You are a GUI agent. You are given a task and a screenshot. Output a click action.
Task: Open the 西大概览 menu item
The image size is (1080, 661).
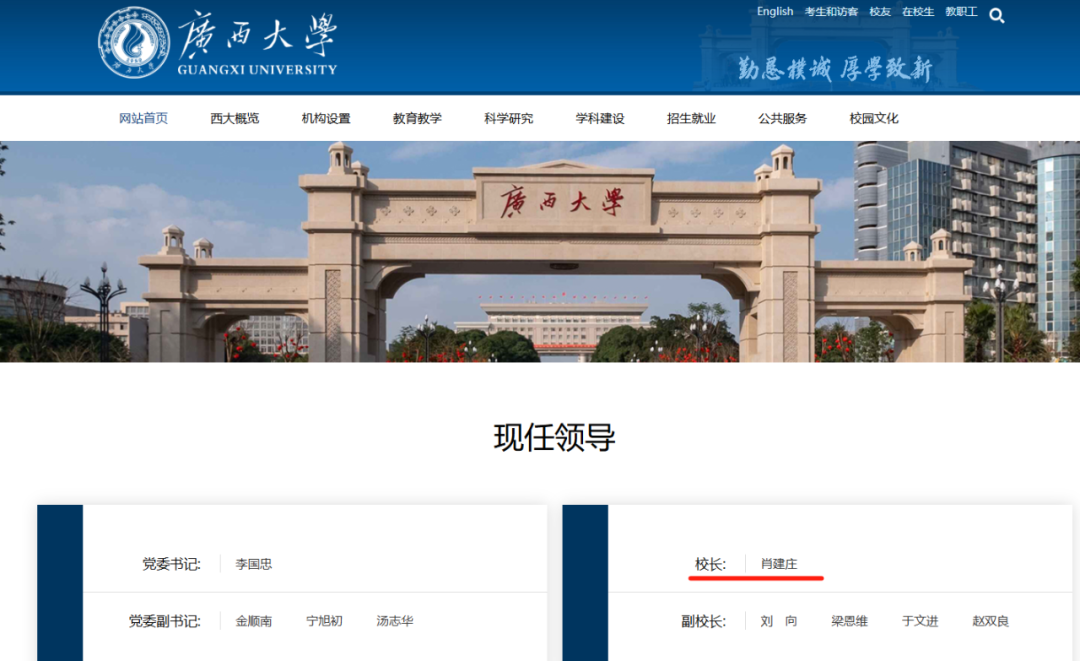click(235, 118)
